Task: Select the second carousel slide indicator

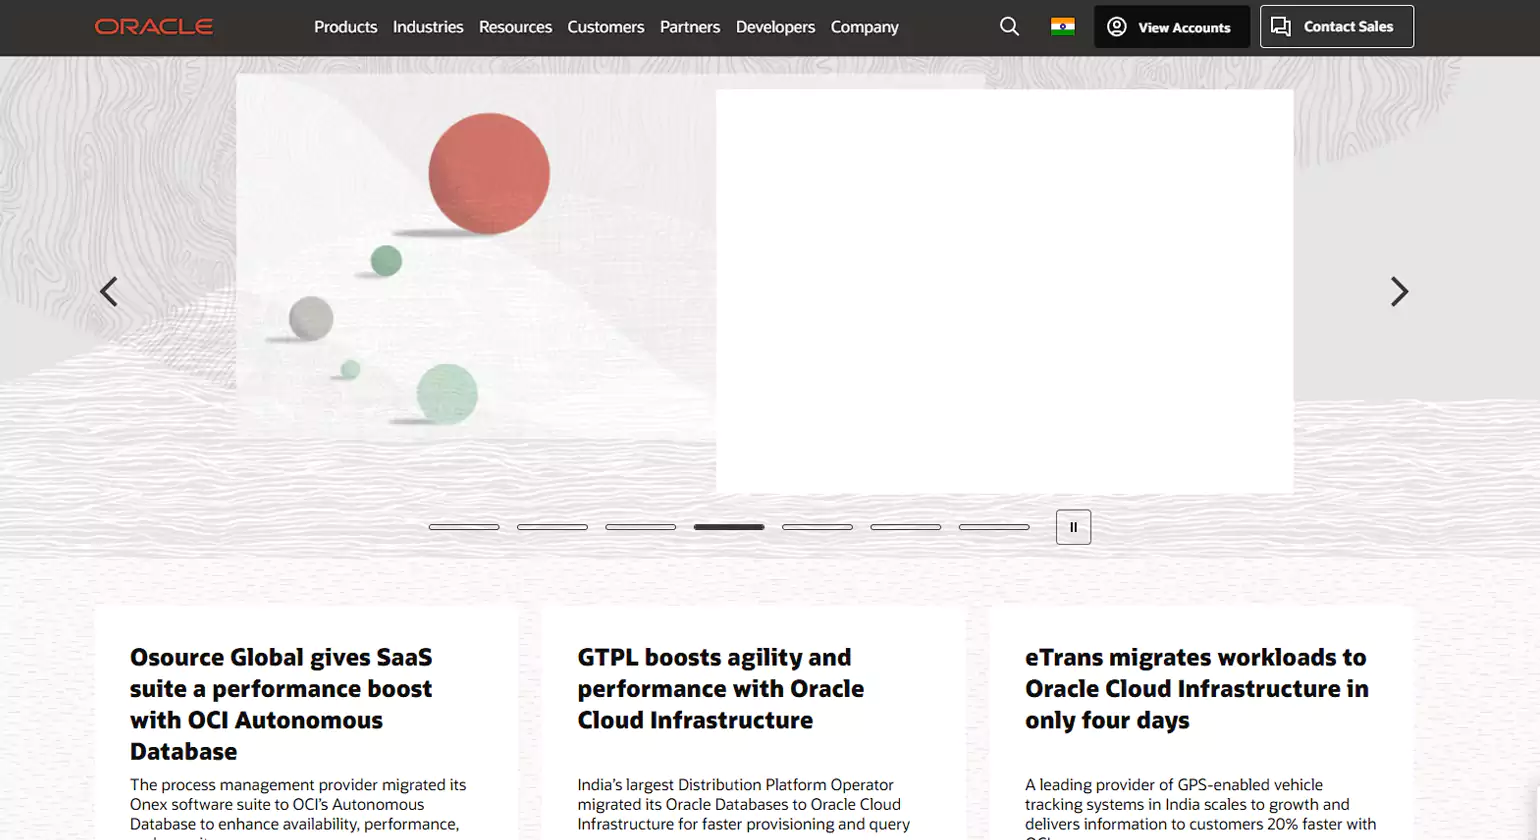Action: point(552,527)
